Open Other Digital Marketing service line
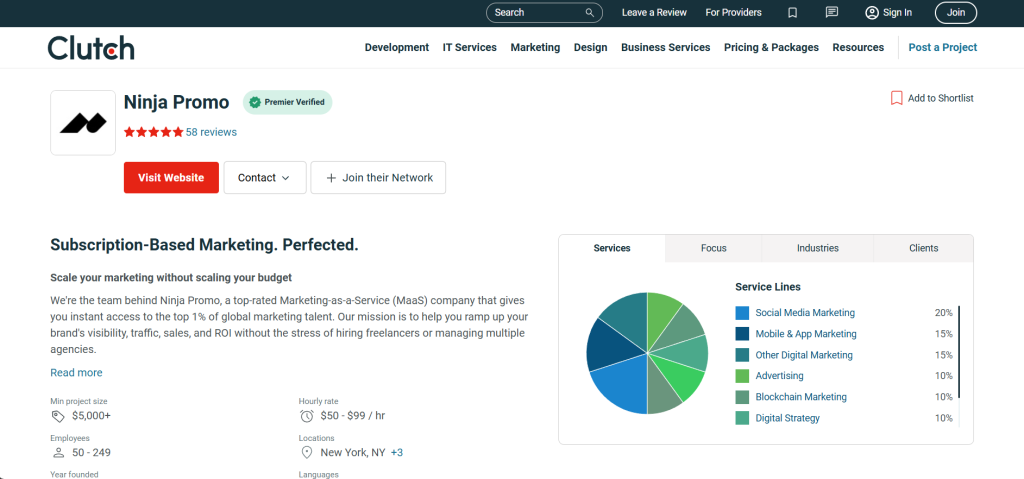 tap(804, 355)
